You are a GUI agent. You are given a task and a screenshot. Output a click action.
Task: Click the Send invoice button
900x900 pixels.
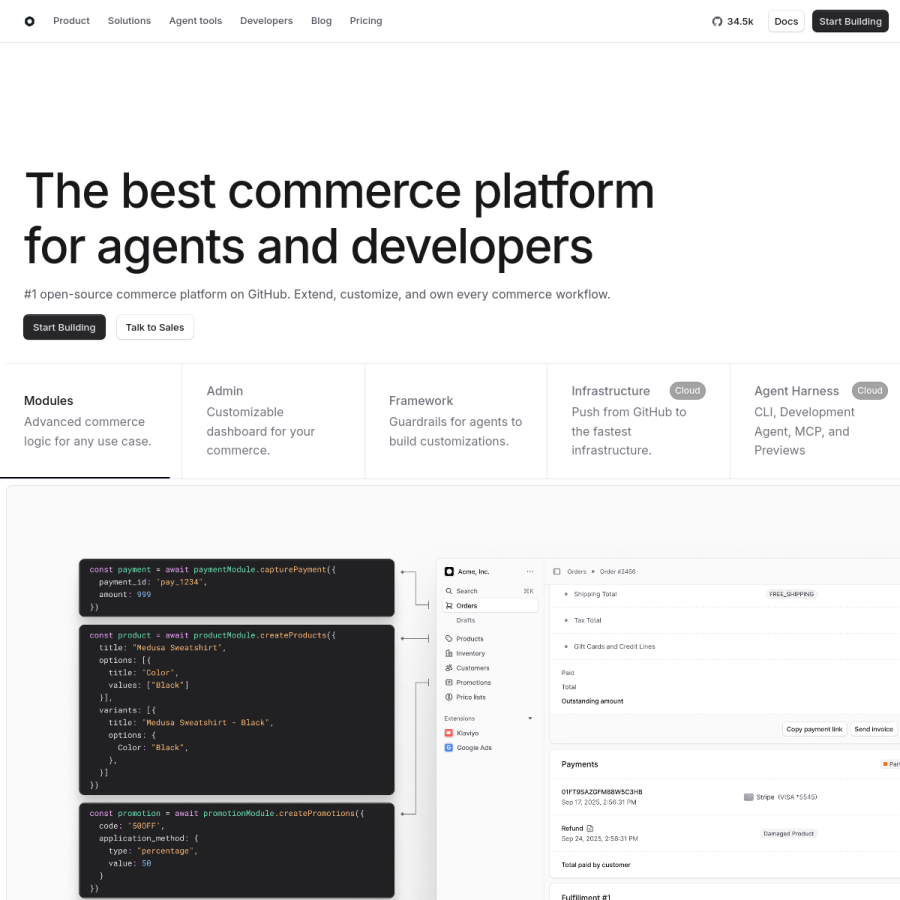[x=874, y=730]
